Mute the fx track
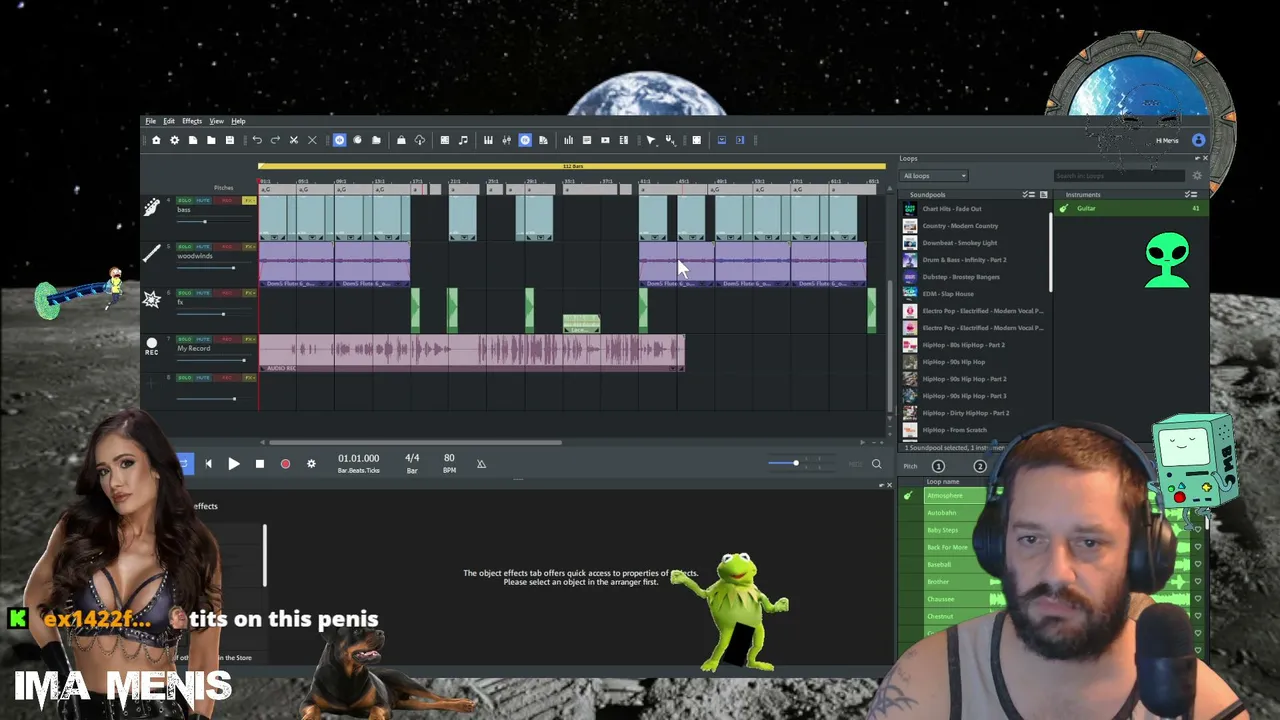 point(202,293)
